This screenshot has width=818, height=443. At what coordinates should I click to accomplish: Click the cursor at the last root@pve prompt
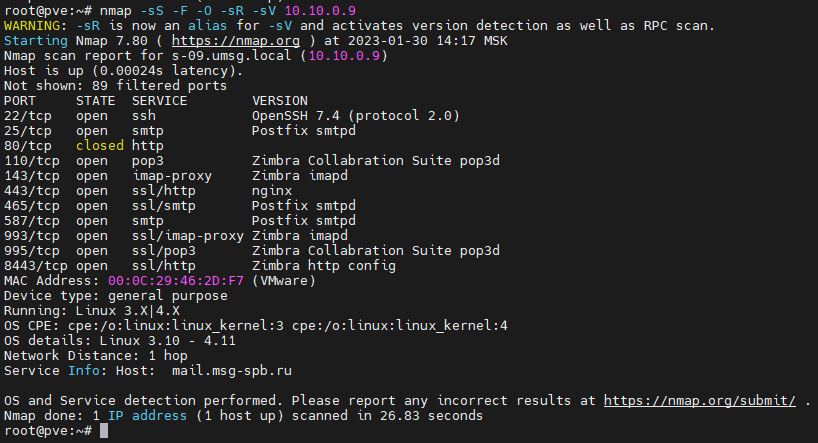(x=105, y=430)
